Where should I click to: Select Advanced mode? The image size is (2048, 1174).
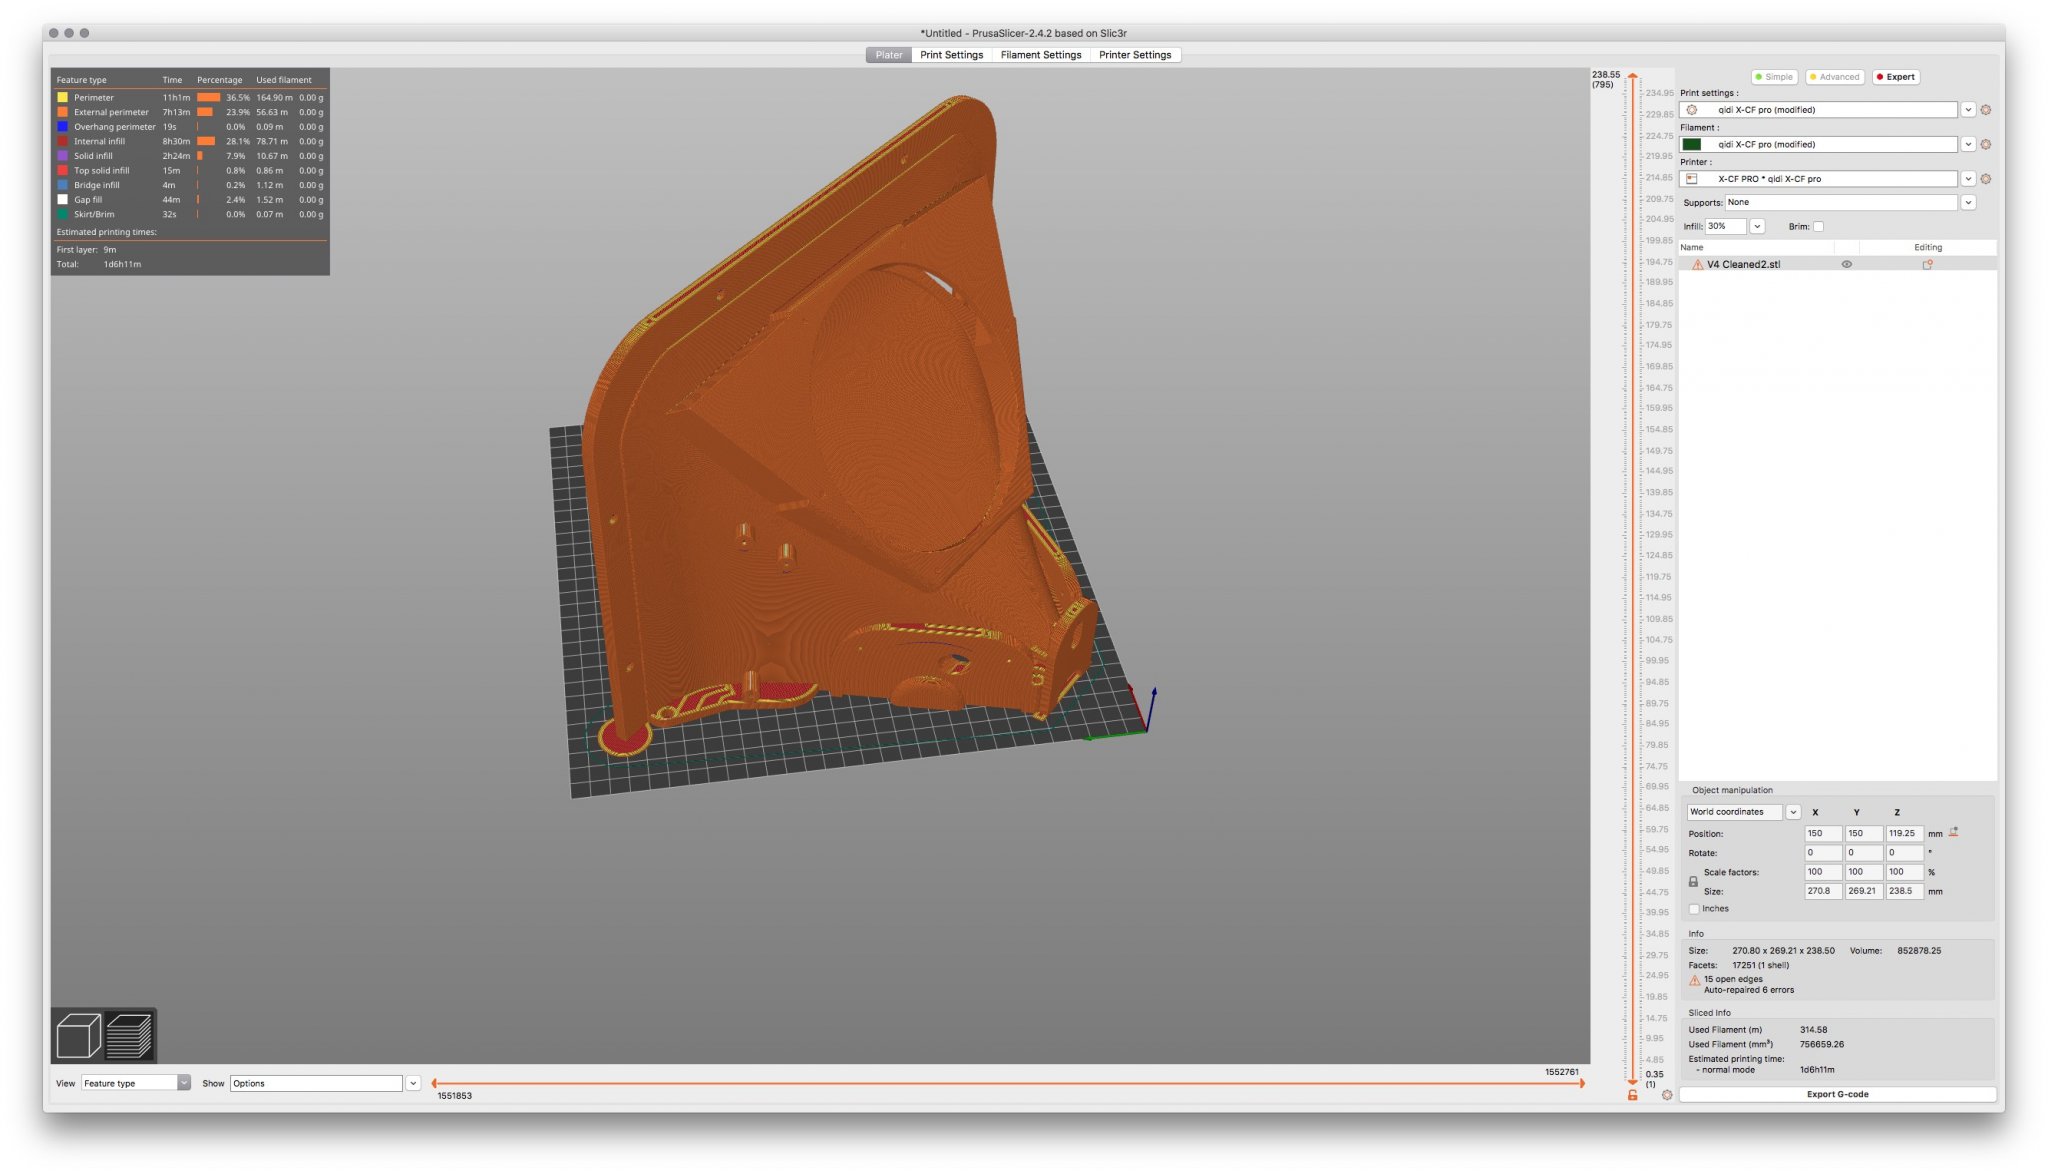tap(1835, 77)
